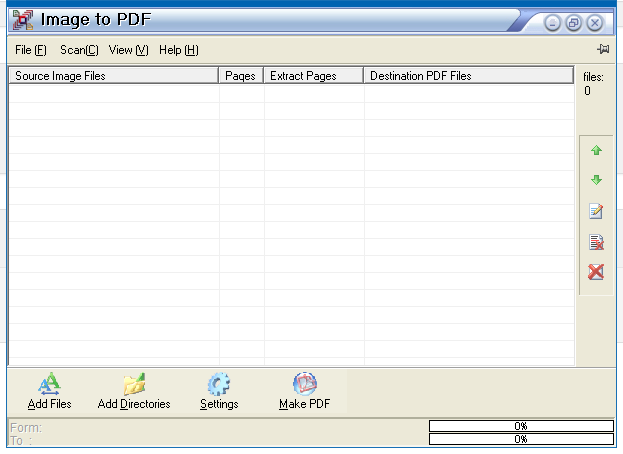The height and width of the screenshot is (454, 623).
Task: Click the 'Form:' status label
Action: click(26, 428)
